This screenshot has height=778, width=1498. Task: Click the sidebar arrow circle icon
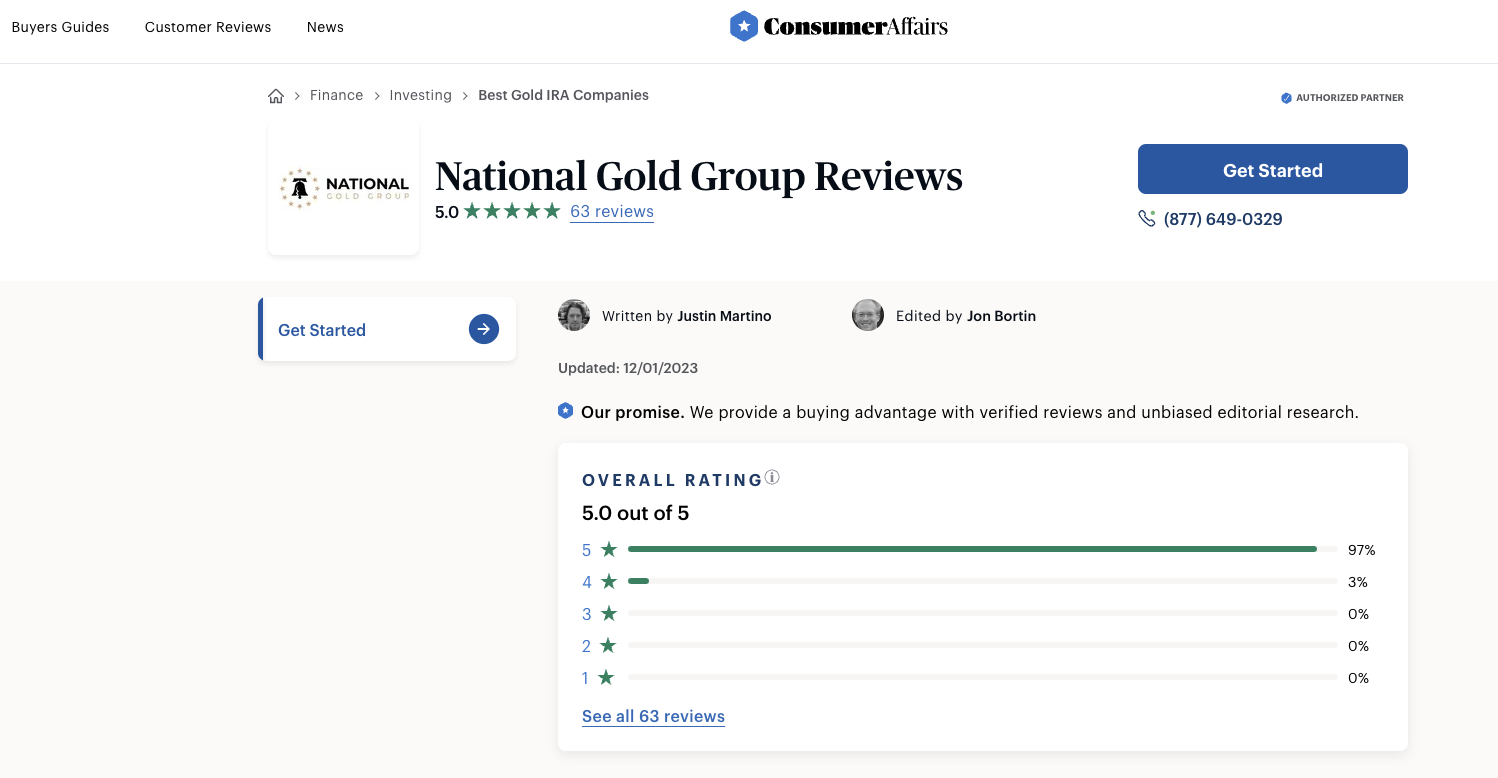point(484,329)
